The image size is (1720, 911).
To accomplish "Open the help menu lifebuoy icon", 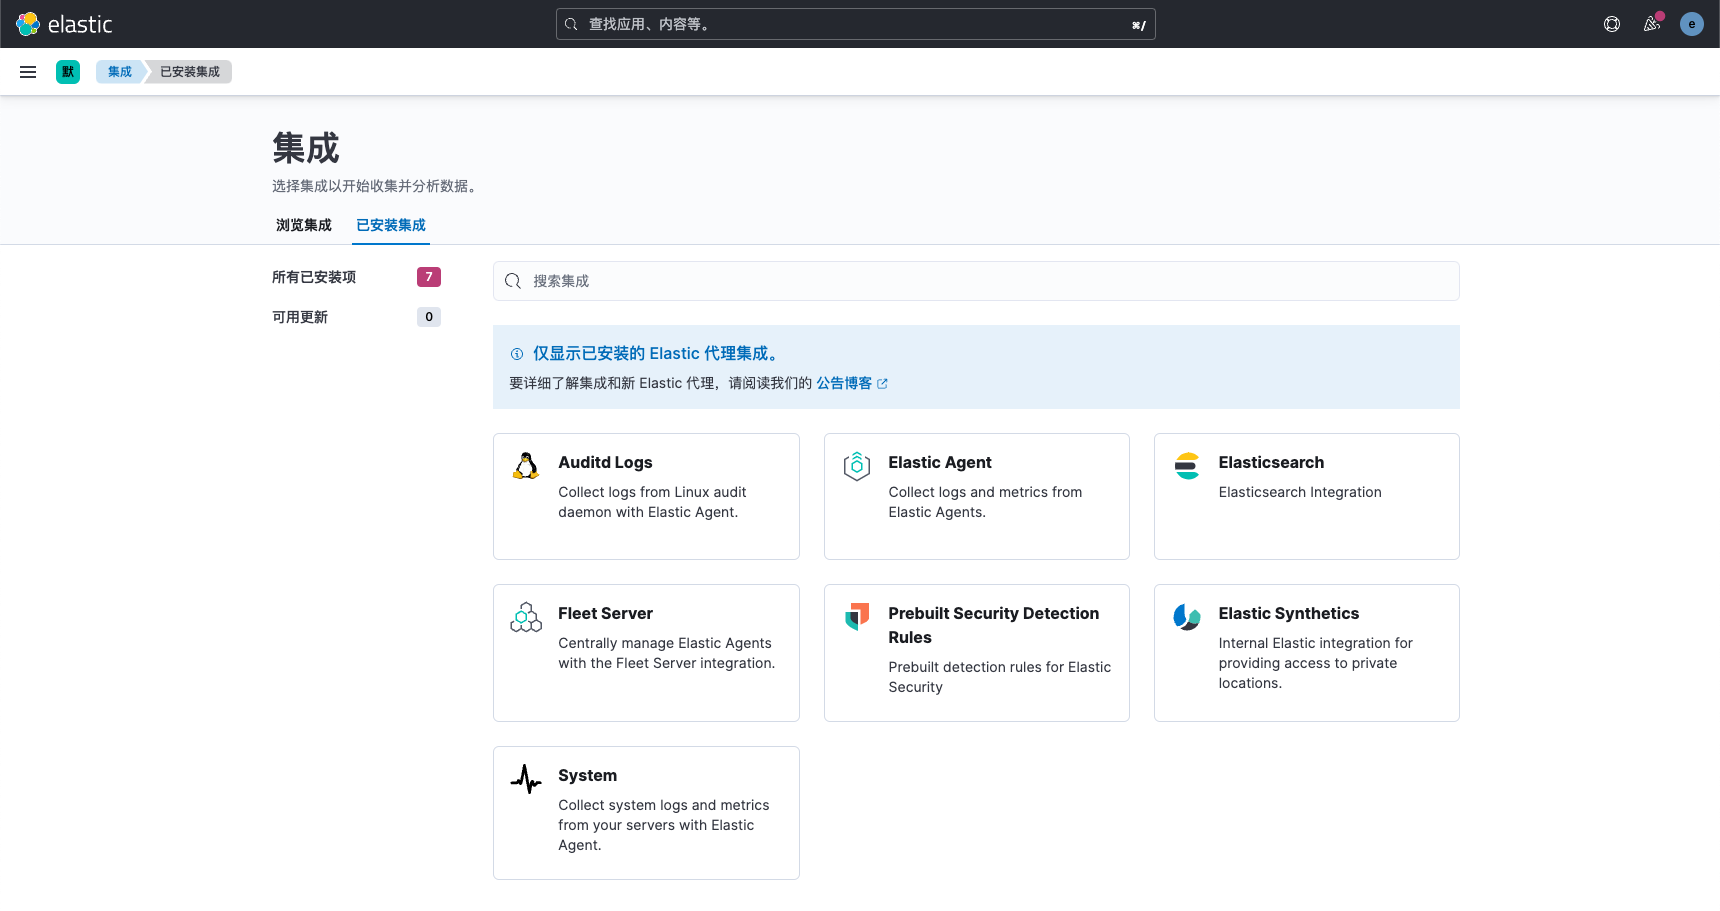I will click(x=1612, y=24).
